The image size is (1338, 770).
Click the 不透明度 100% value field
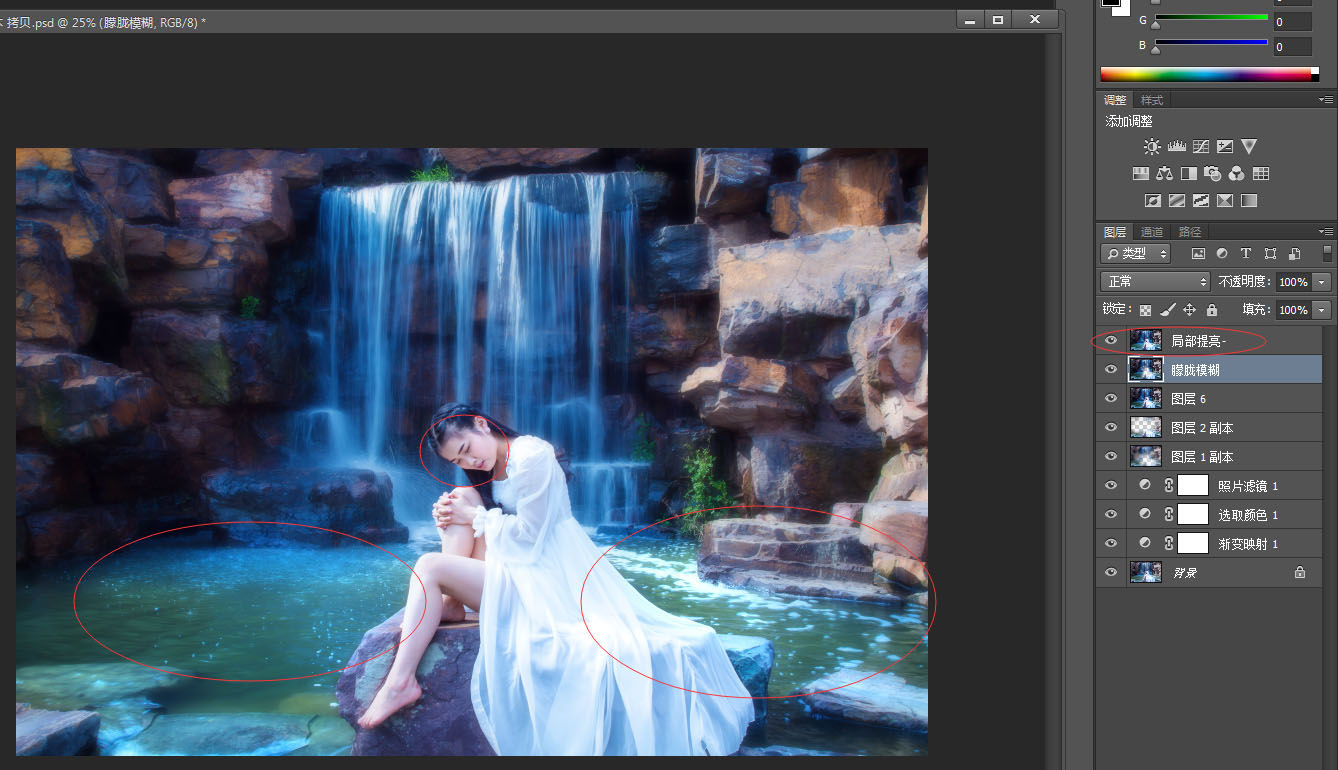click(1294, 282)
